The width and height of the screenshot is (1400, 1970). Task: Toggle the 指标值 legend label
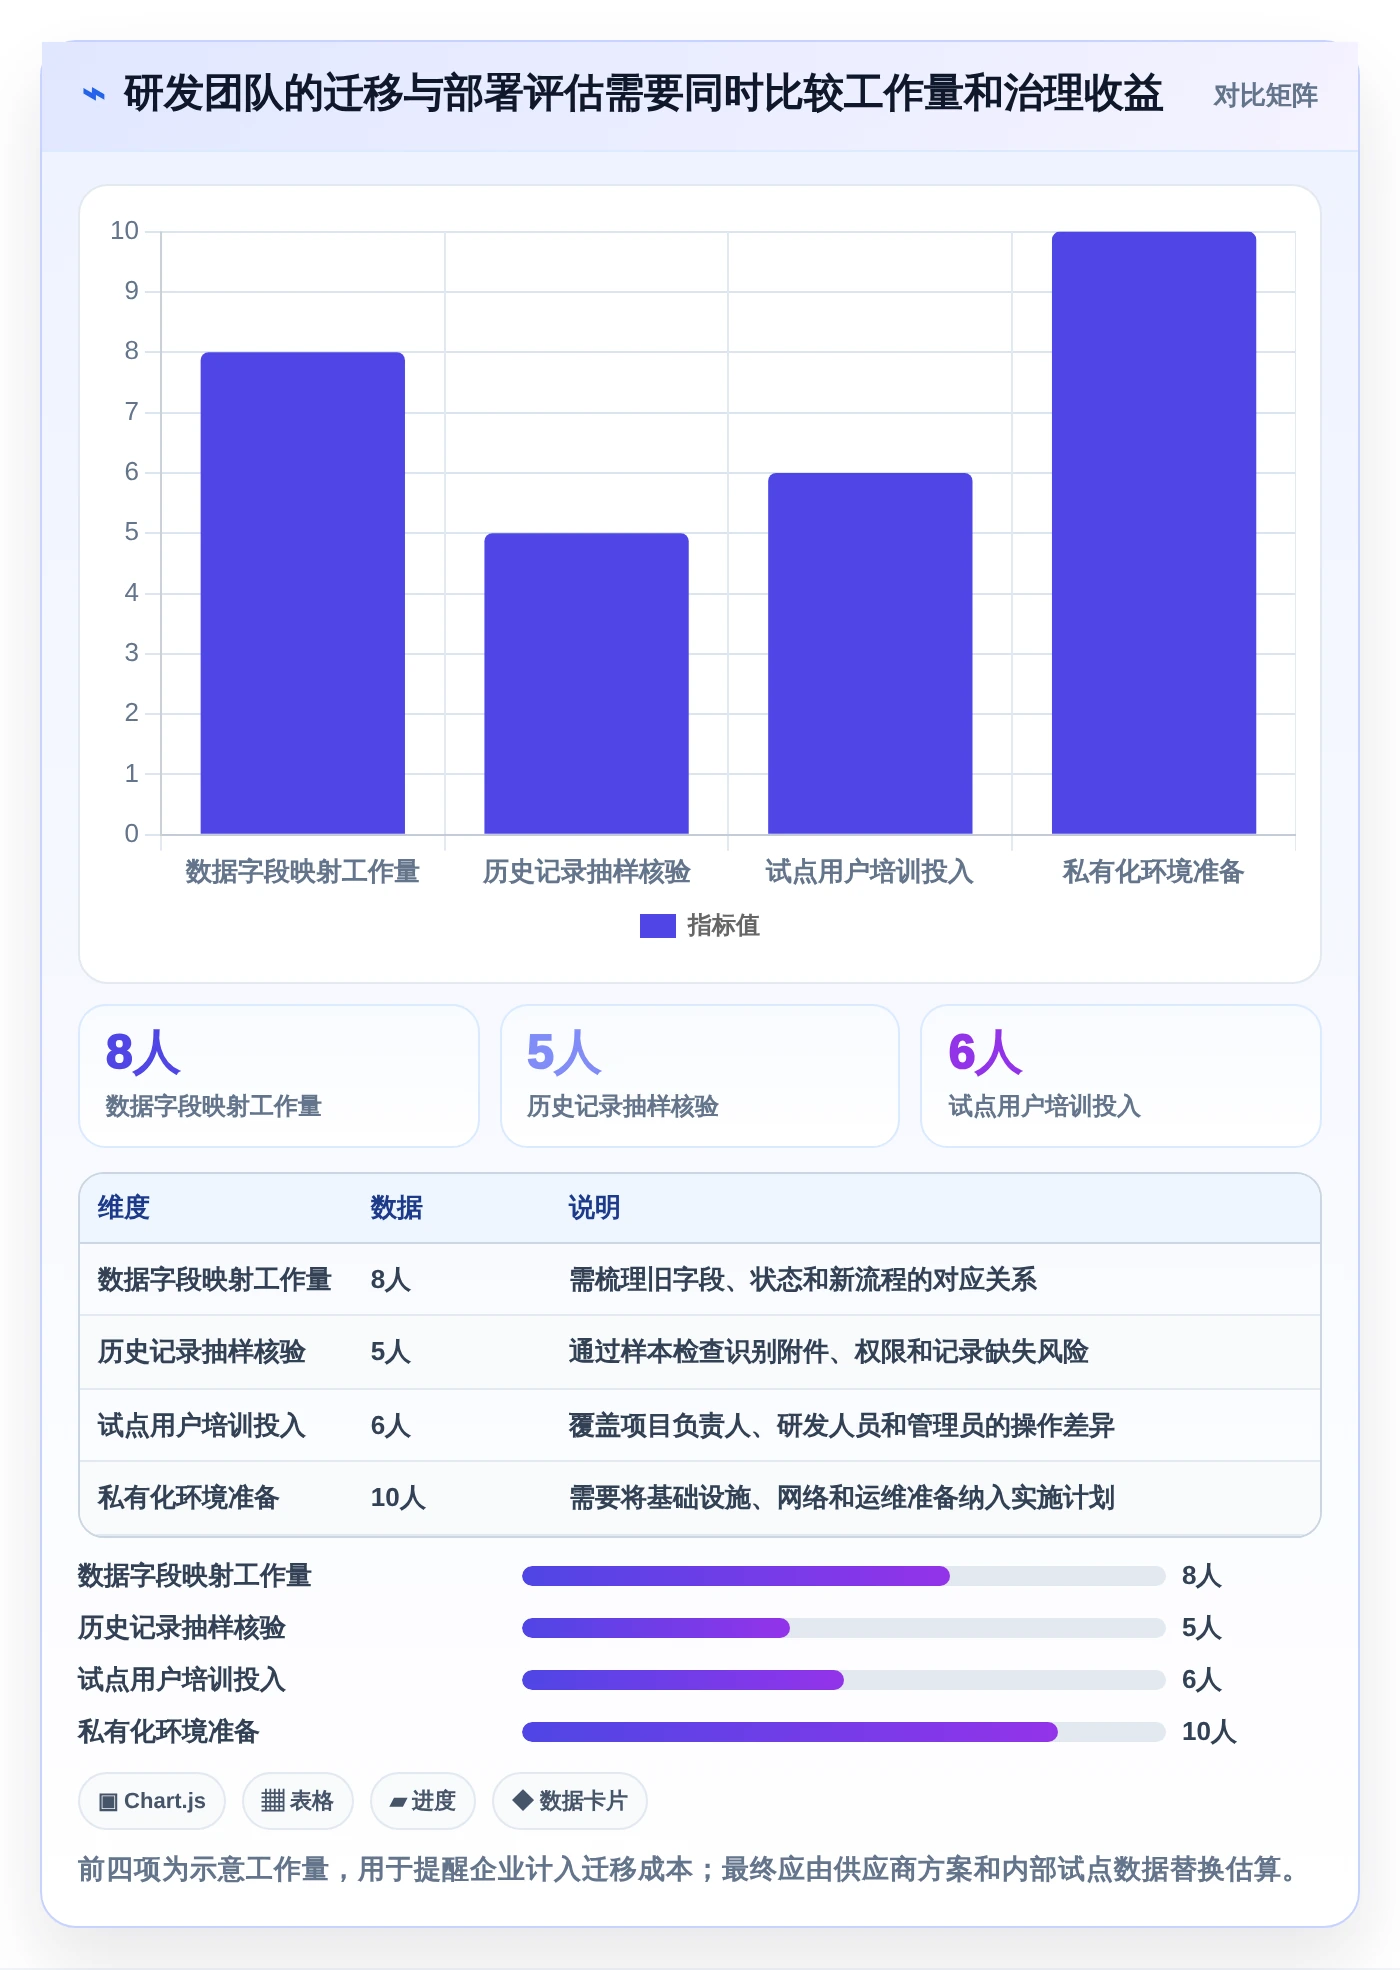(723, 926)
